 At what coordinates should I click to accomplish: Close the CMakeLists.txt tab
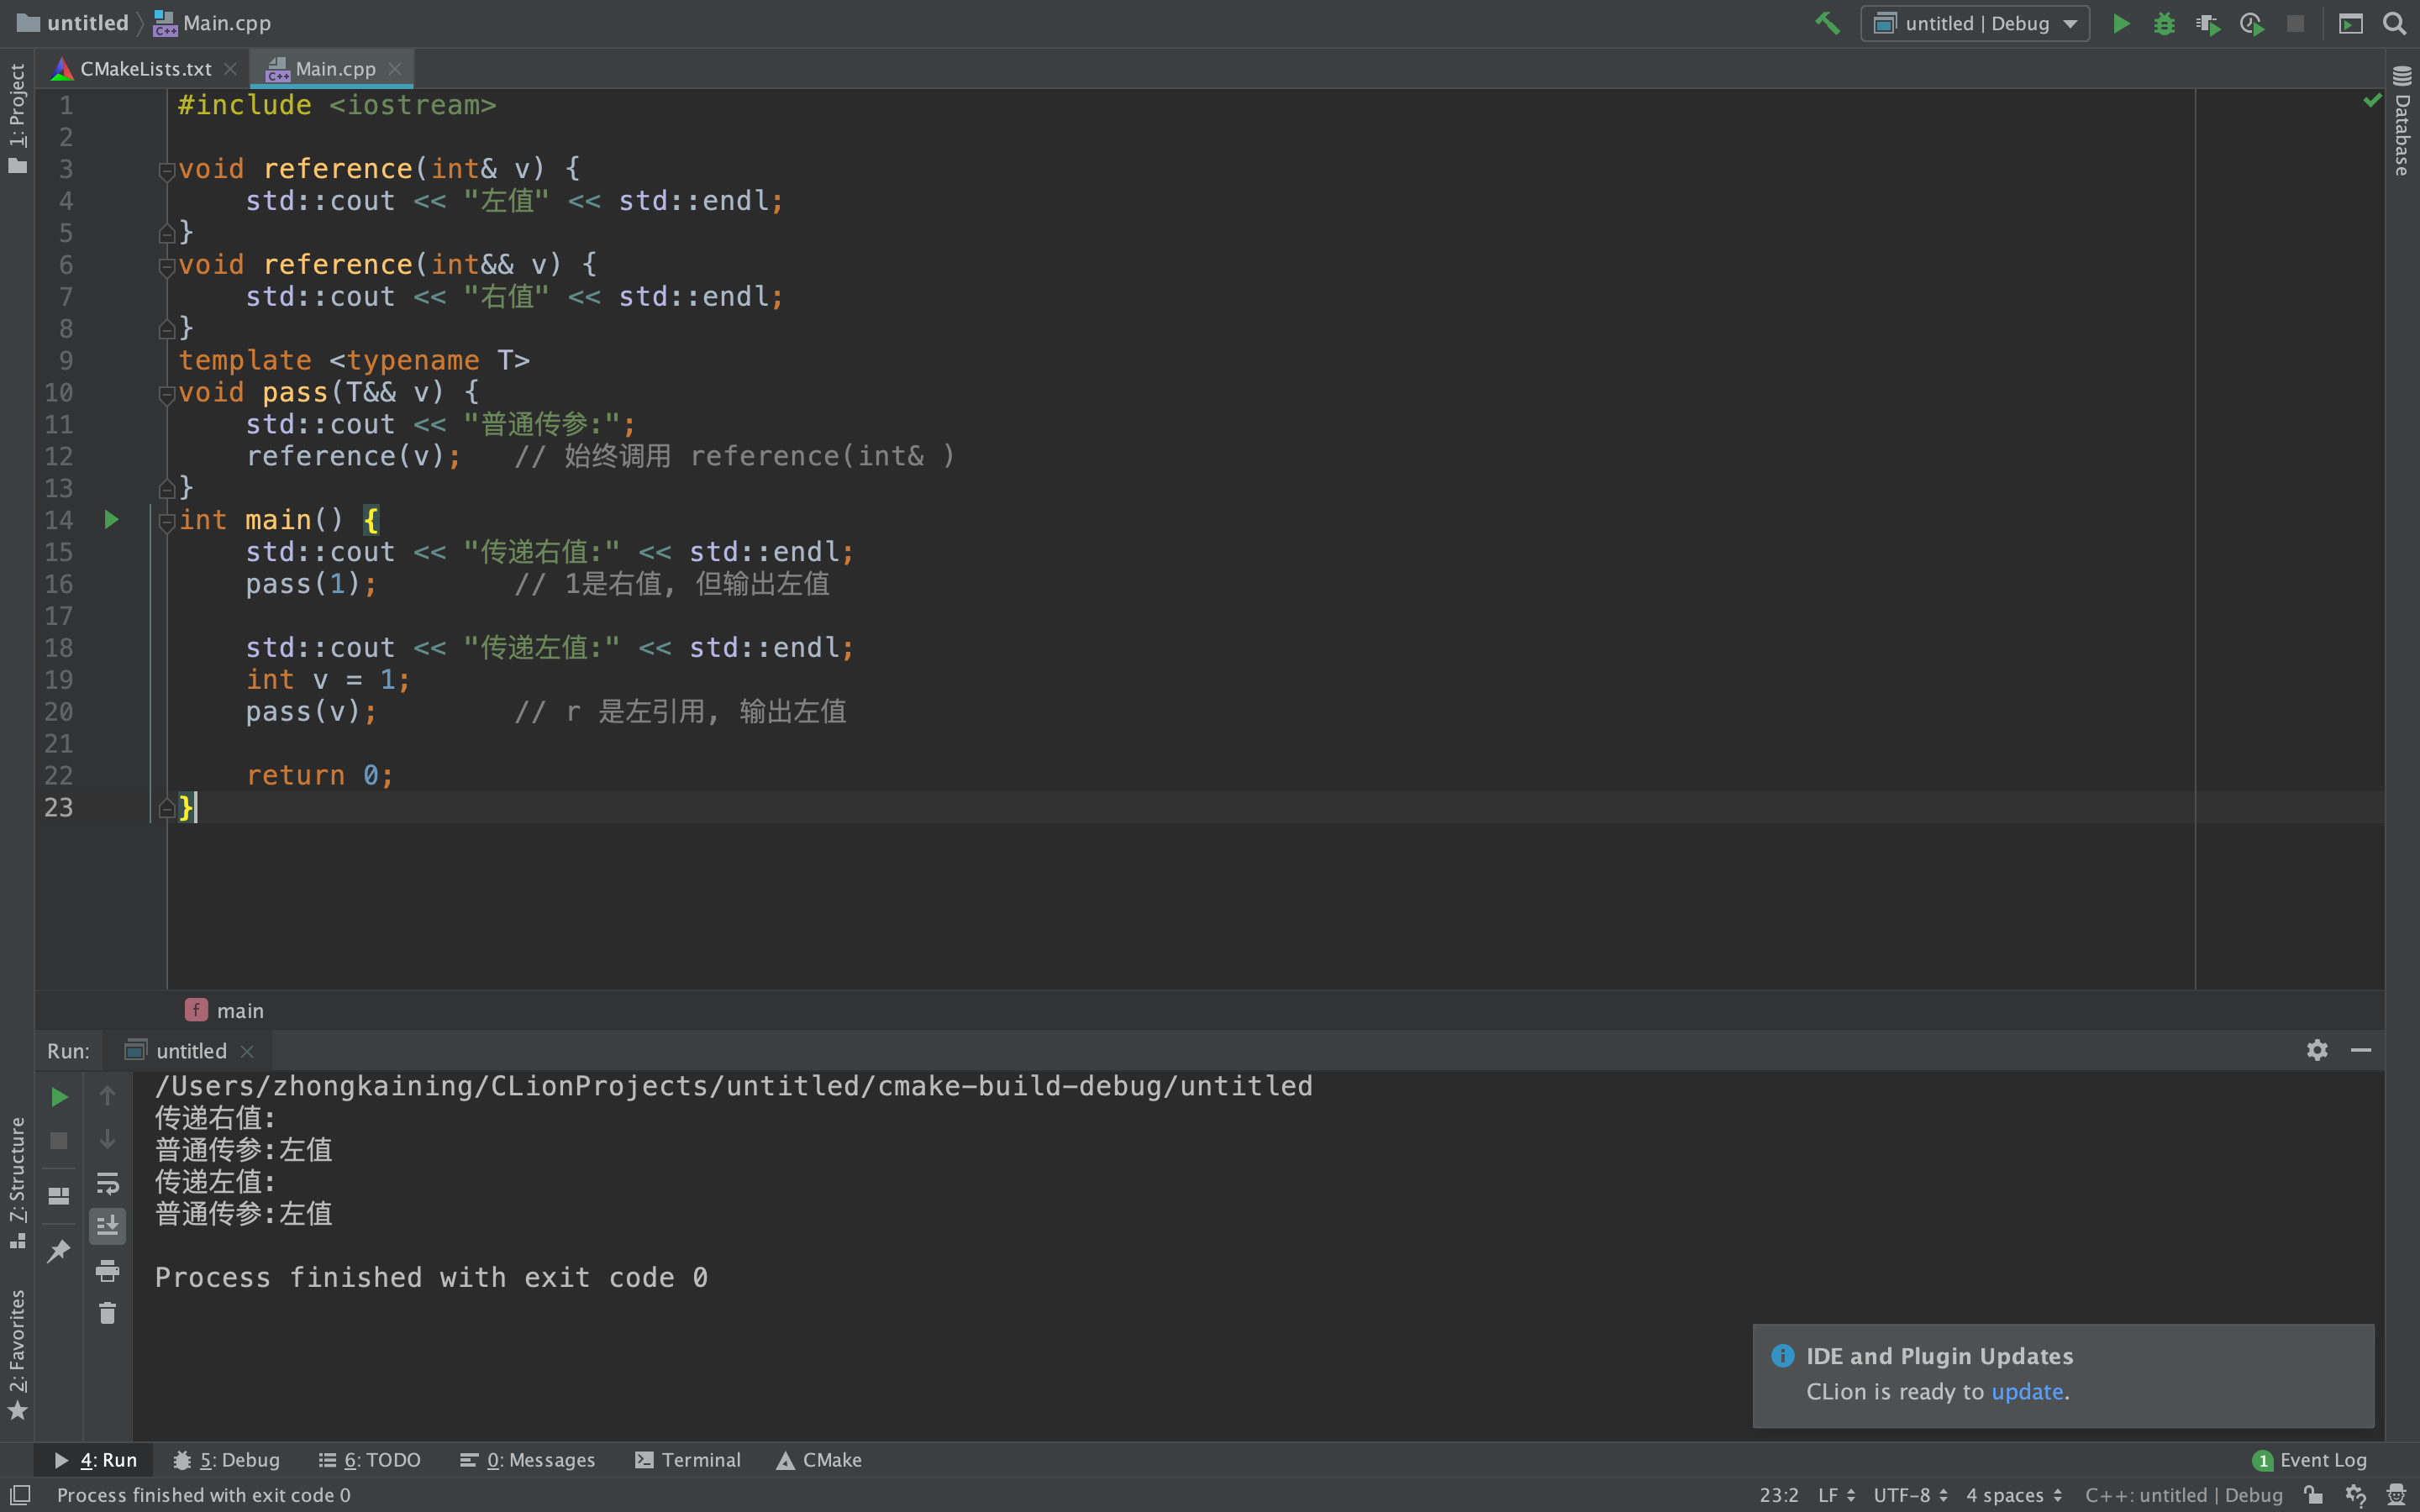click(x=230, y=69)
